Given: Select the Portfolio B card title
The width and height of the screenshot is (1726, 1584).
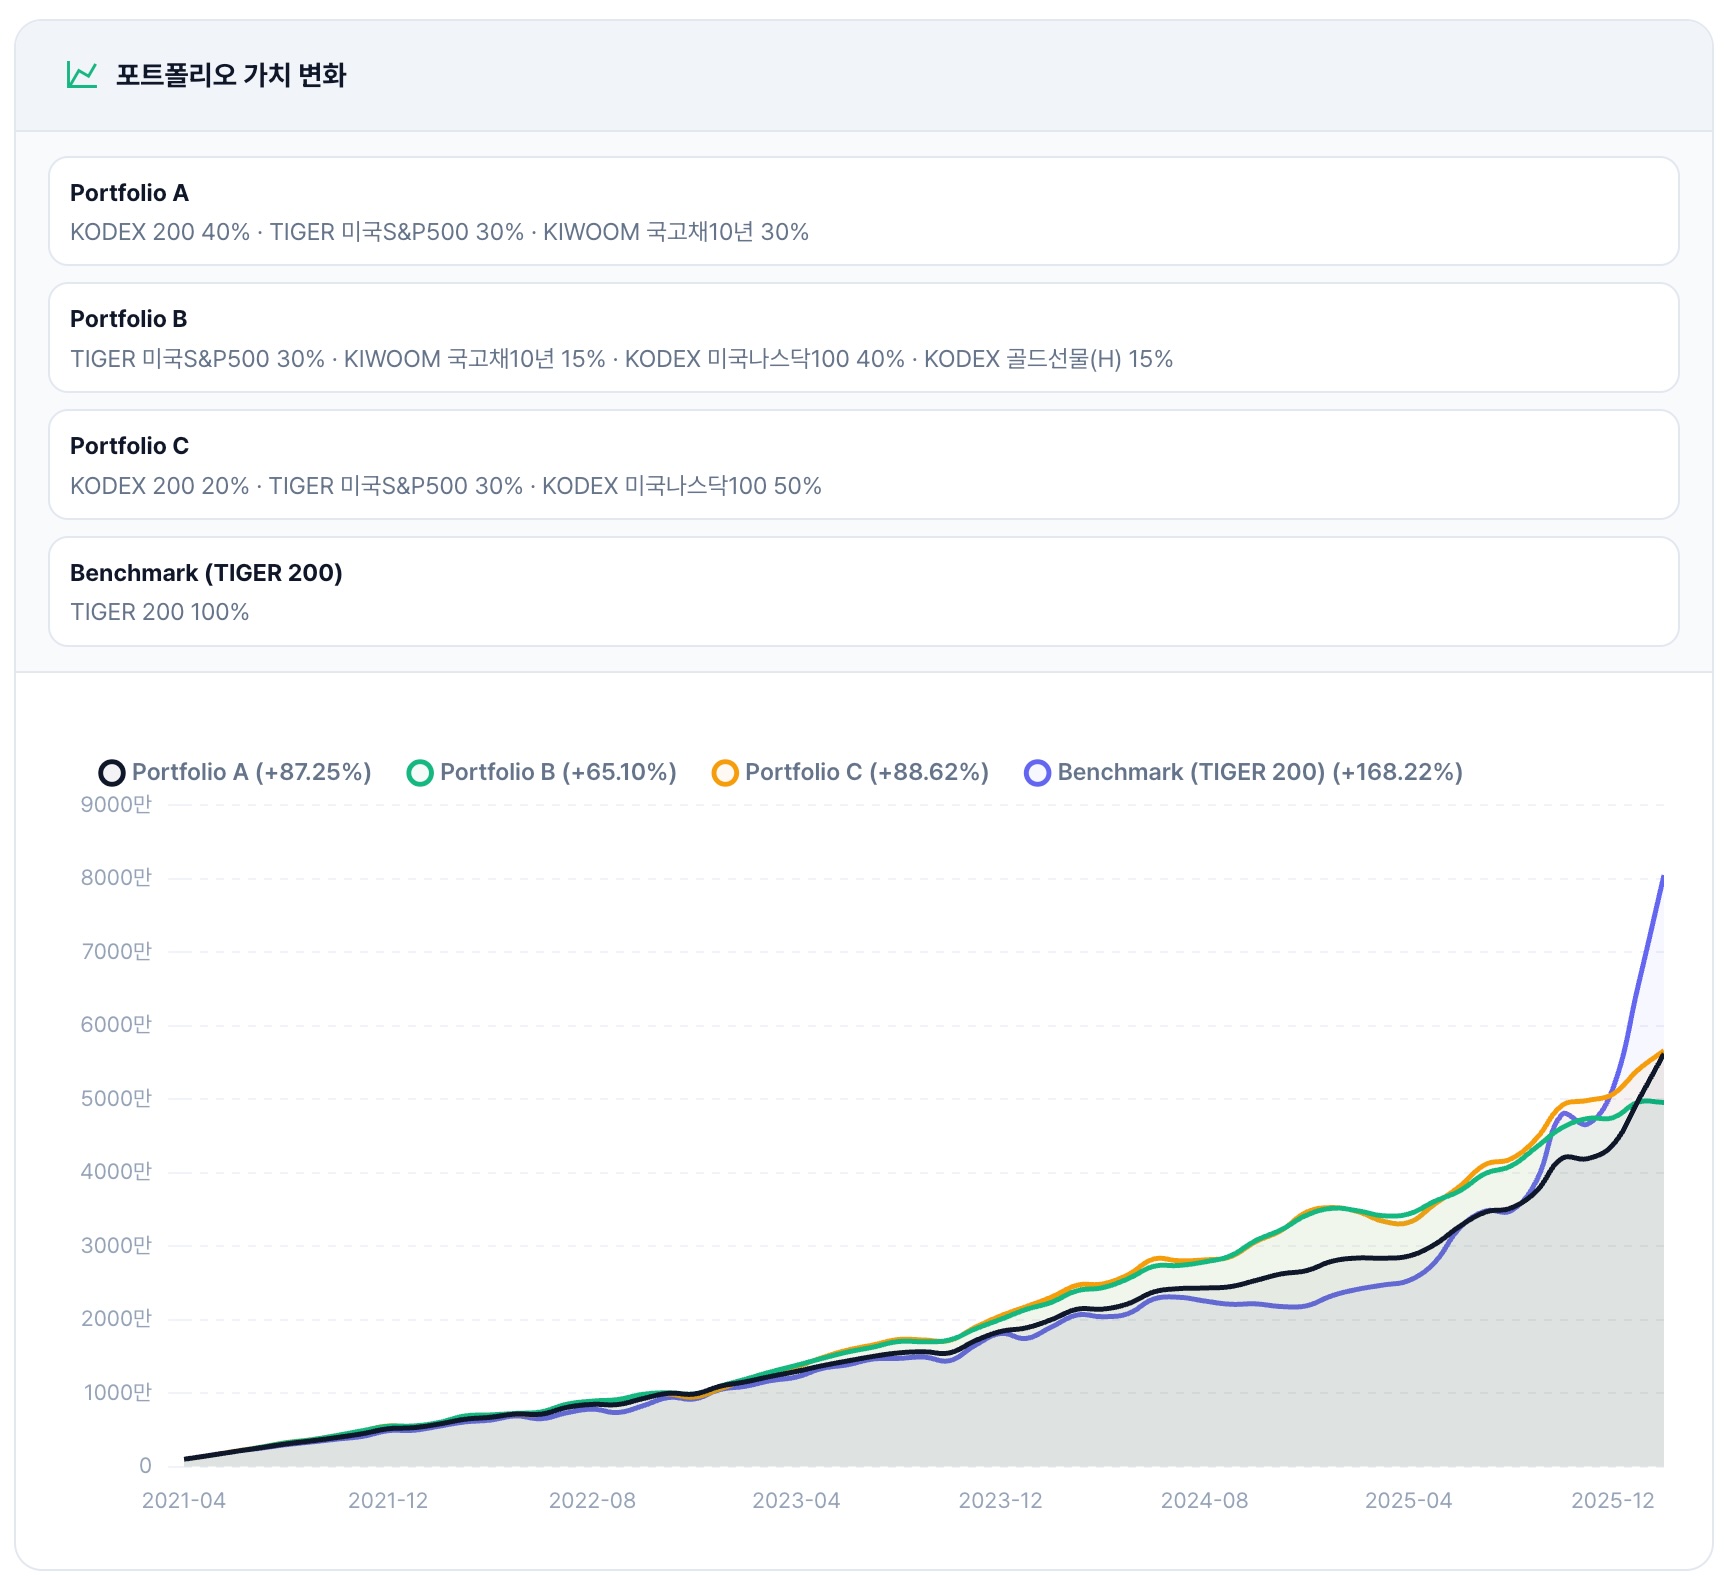Looking at the screenshot, I should (x=129, y=319).
